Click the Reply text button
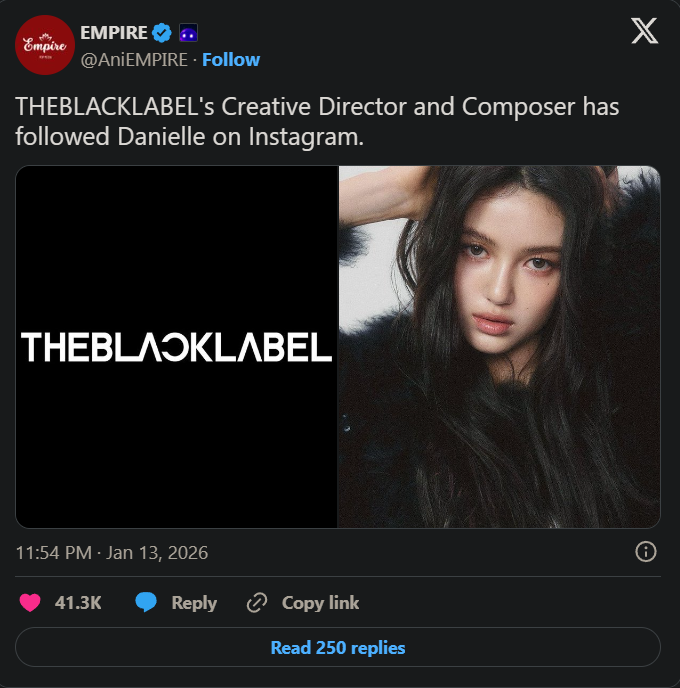 pyautogui.click(x=194, y=603)
